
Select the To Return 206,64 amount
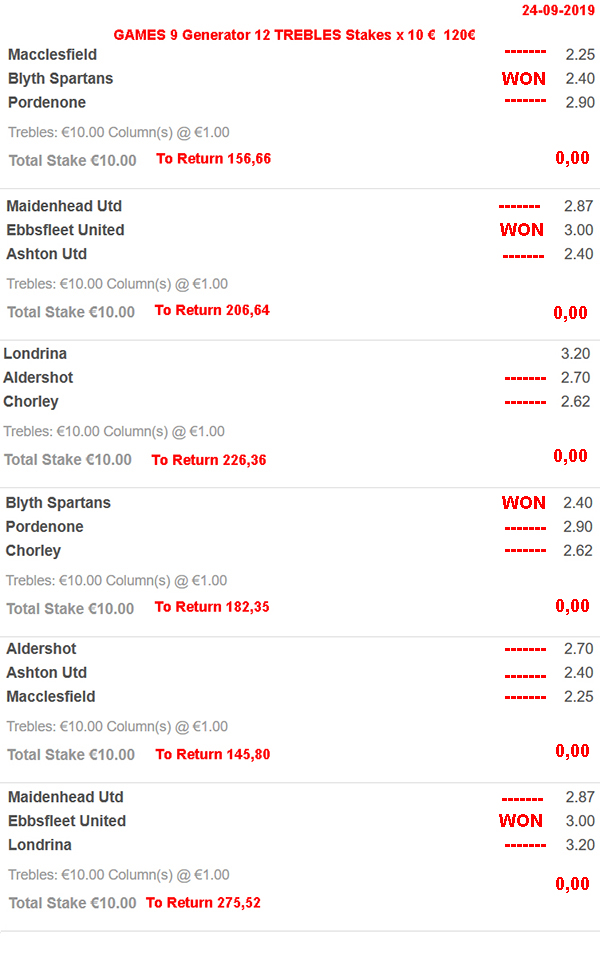click(x=212, y=310)
